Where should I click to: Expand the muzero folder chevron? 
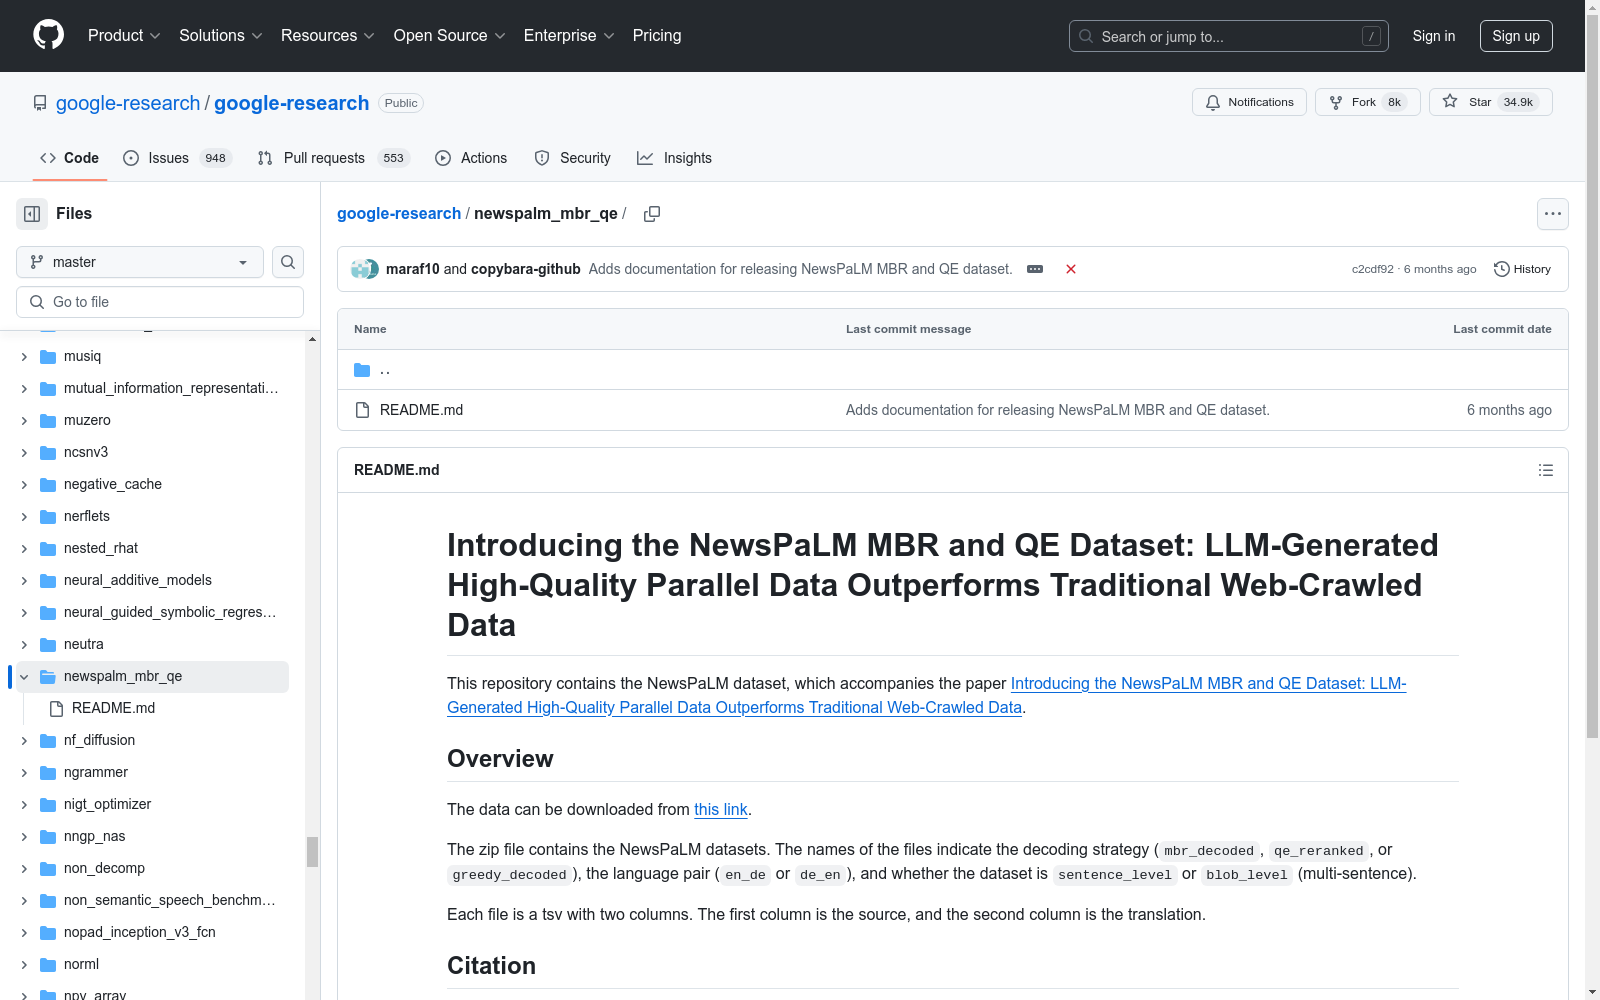(24, 421)
